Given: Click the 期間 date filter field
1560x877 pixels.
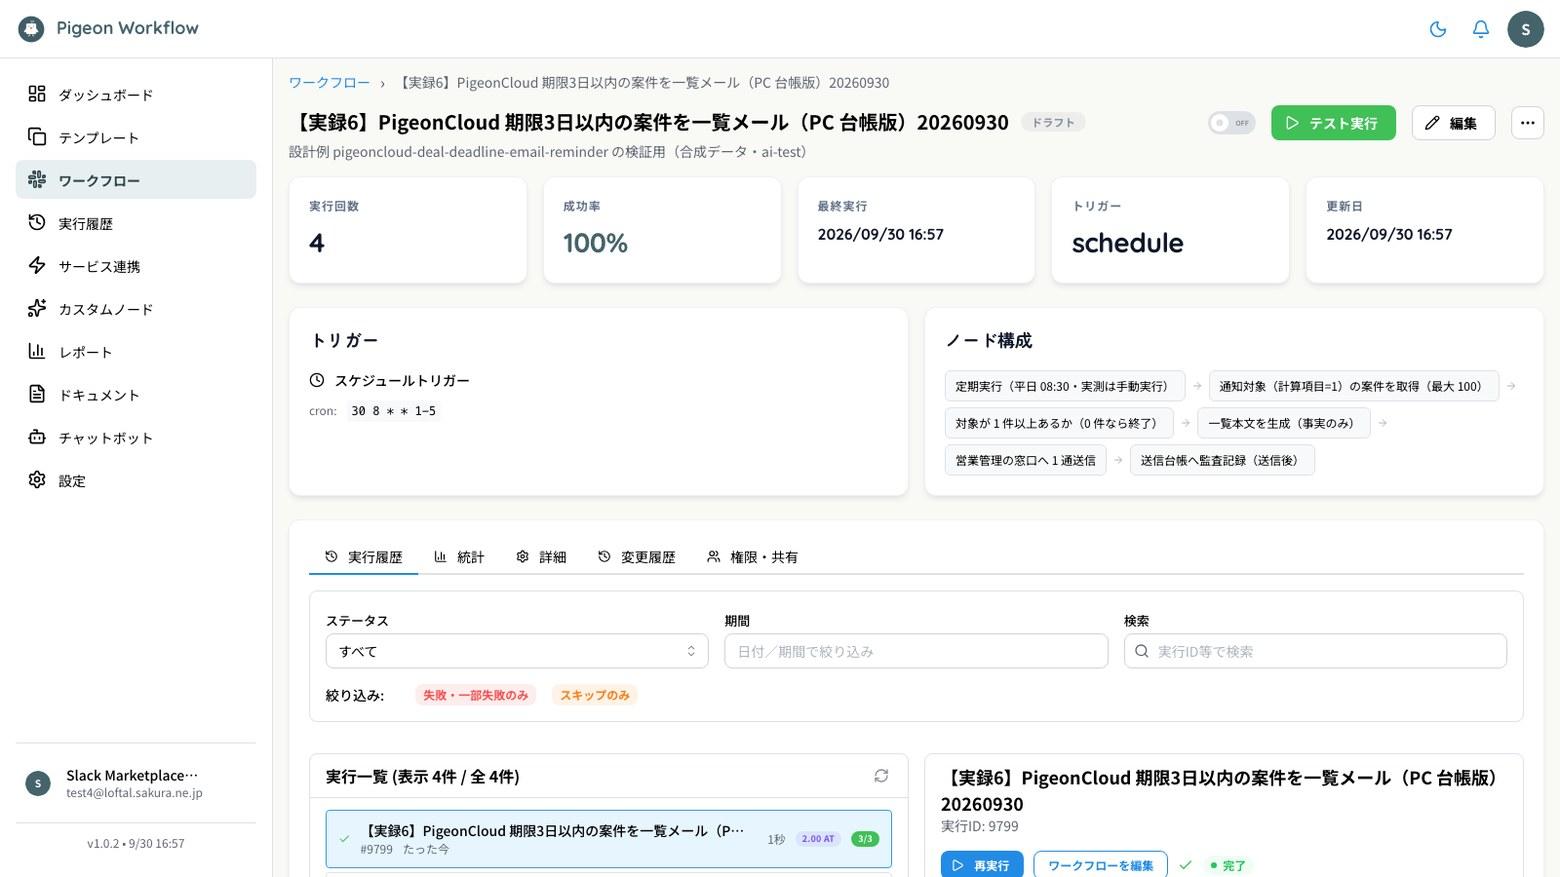Looking at the screenshot, I should pyautogui.click(x=916, y=651).
